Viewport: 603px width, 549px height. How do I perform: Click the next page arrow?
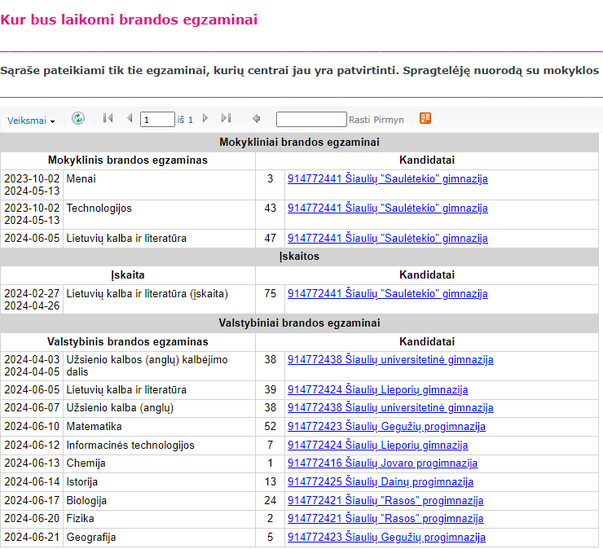click(x=205, y=118)
